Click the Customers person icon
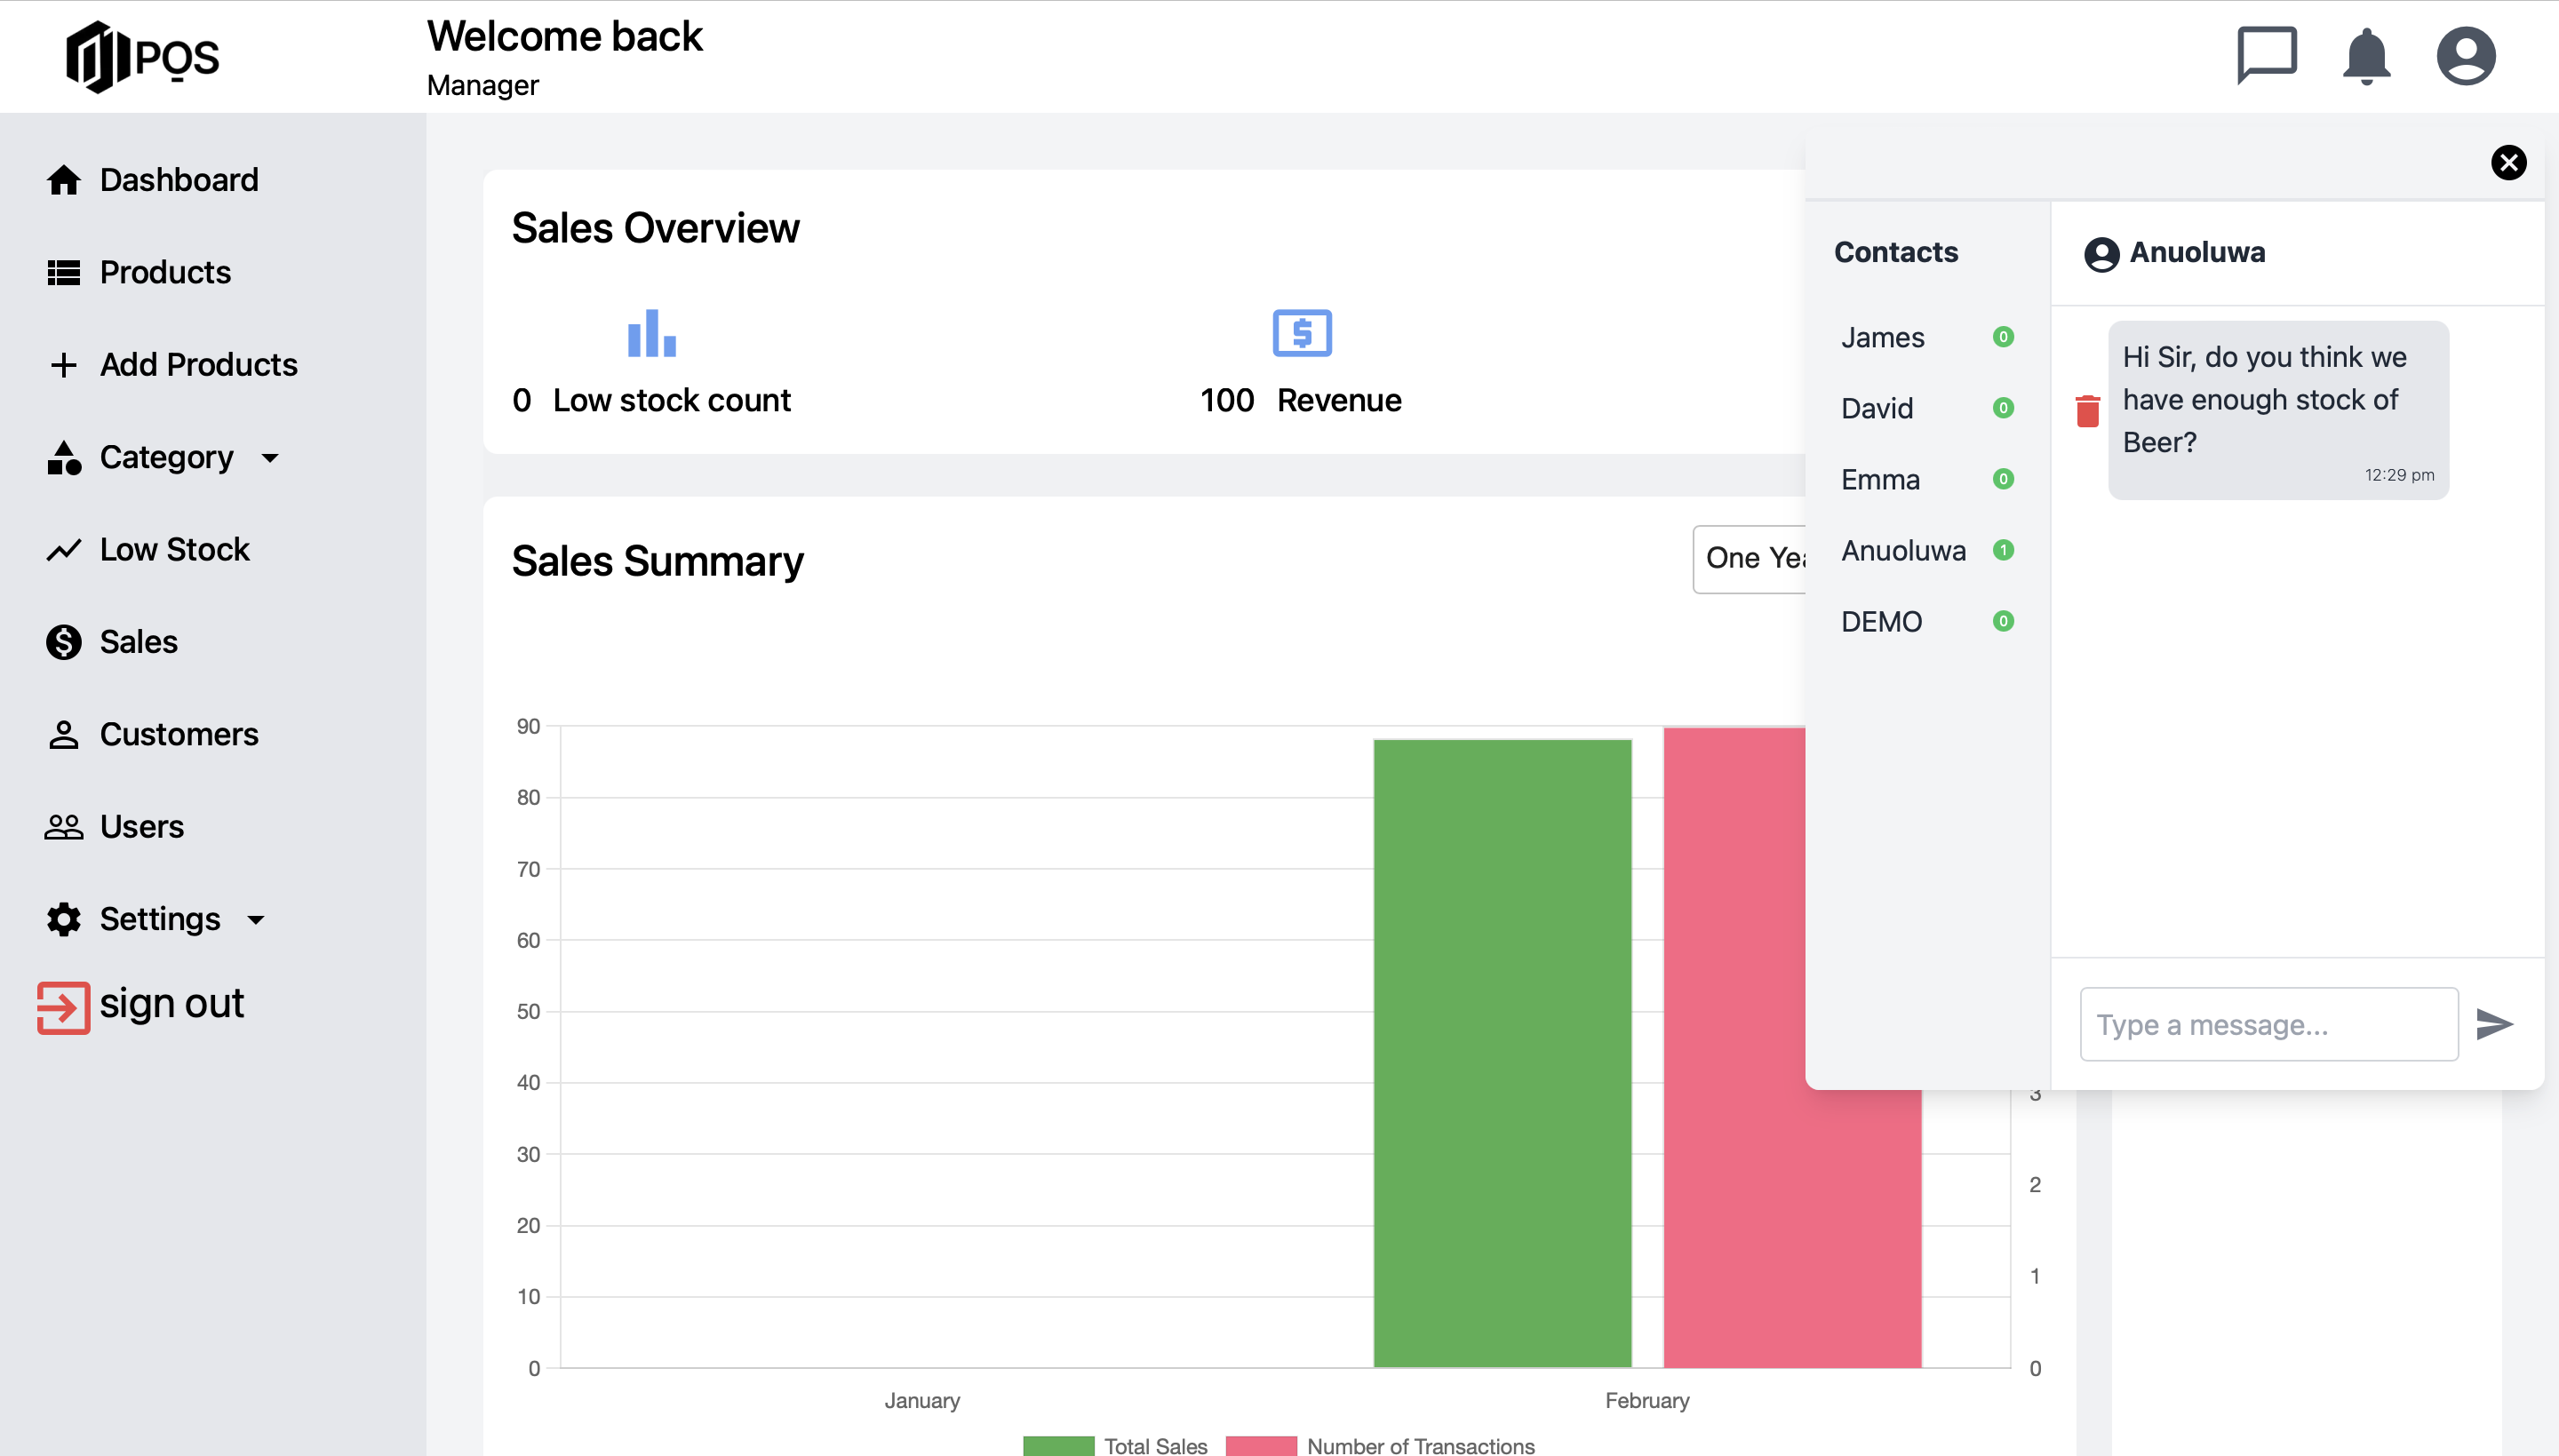2559x1456 pixels. 64,734
